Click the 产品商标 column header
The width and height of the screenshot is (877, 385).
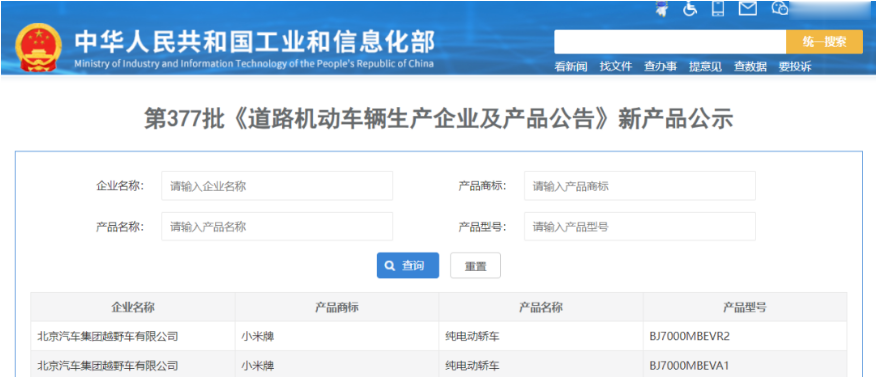click(x=337, y=307)
